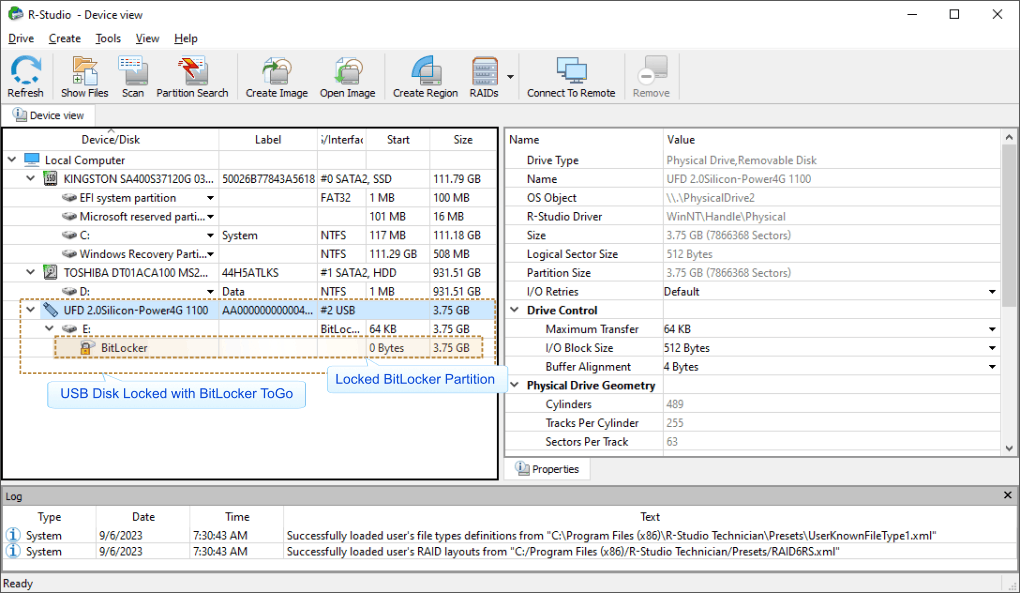Click the EFI system partition icon

click(69, 198)
